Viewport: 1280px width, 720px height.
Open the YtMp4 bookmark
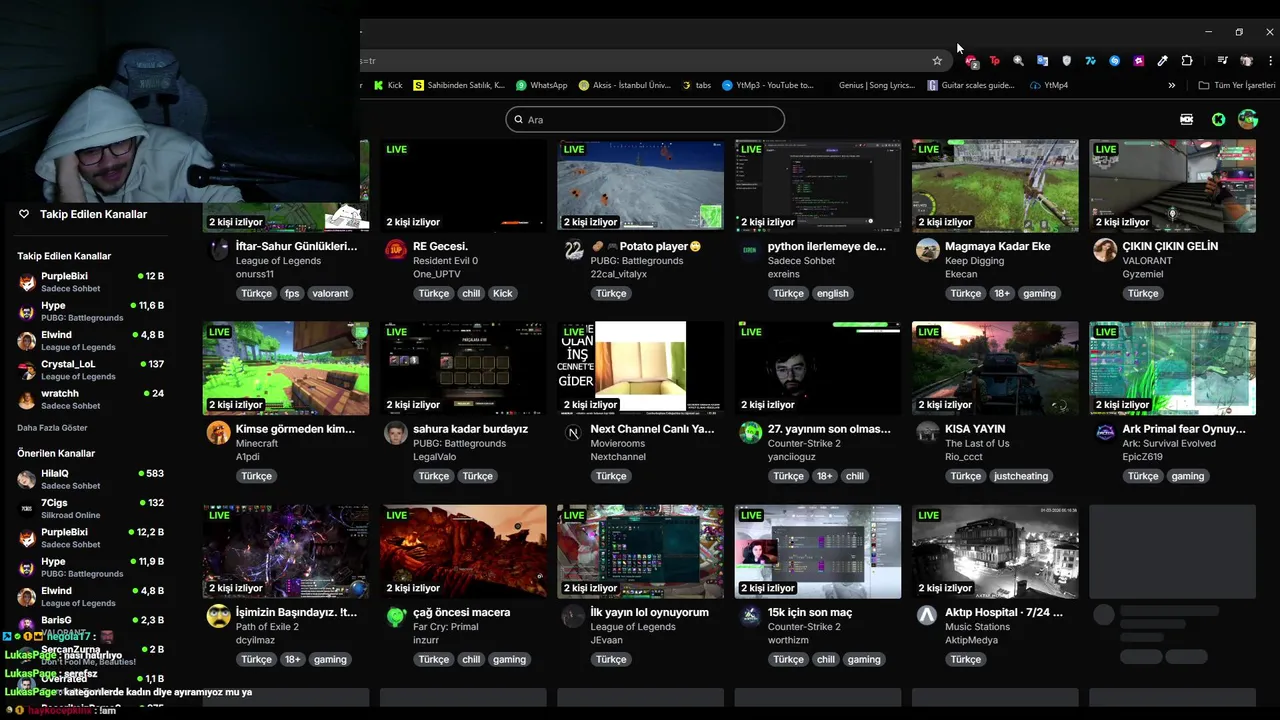[x=1049, y=86]
